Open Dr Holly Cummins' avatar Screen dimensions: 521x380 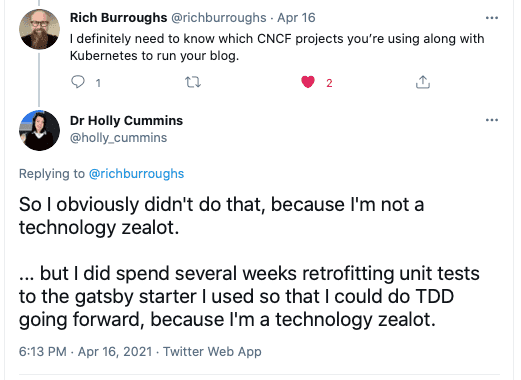click(39, 130)
